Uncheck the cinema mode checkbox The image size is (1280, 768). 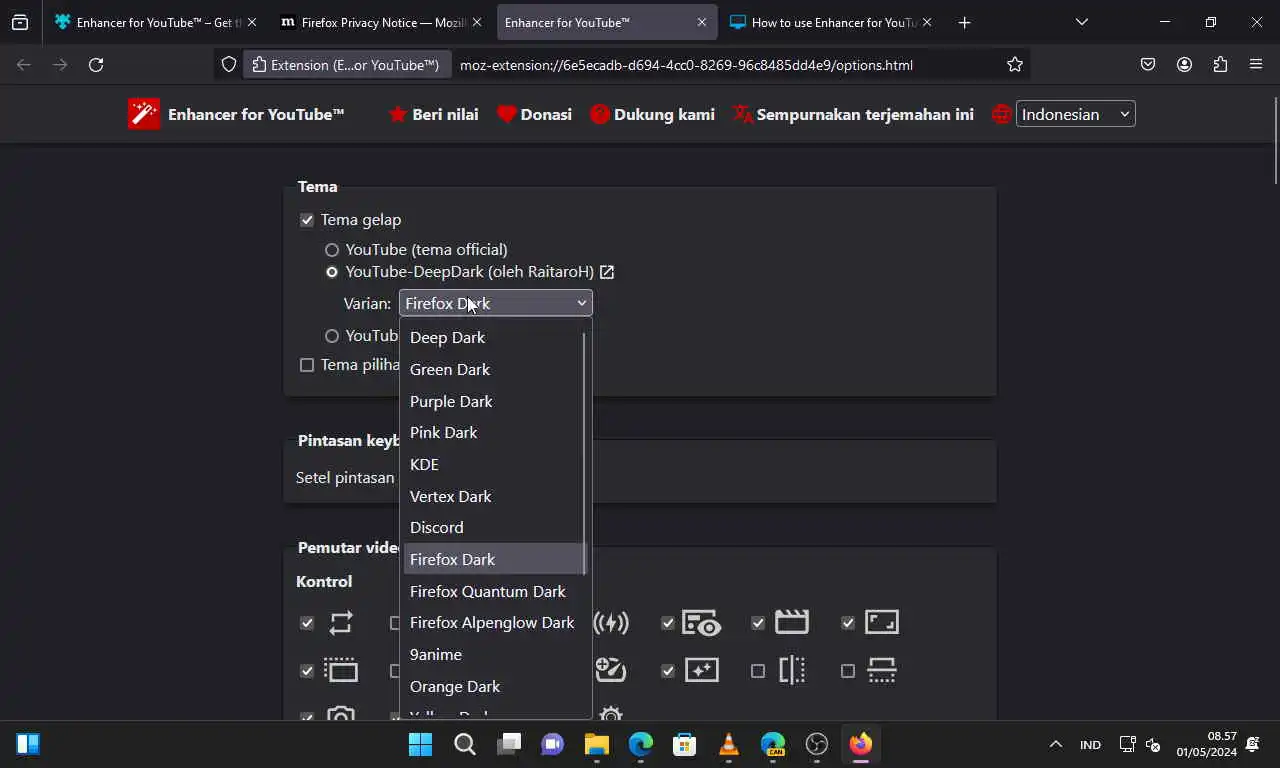coord(758,623)
